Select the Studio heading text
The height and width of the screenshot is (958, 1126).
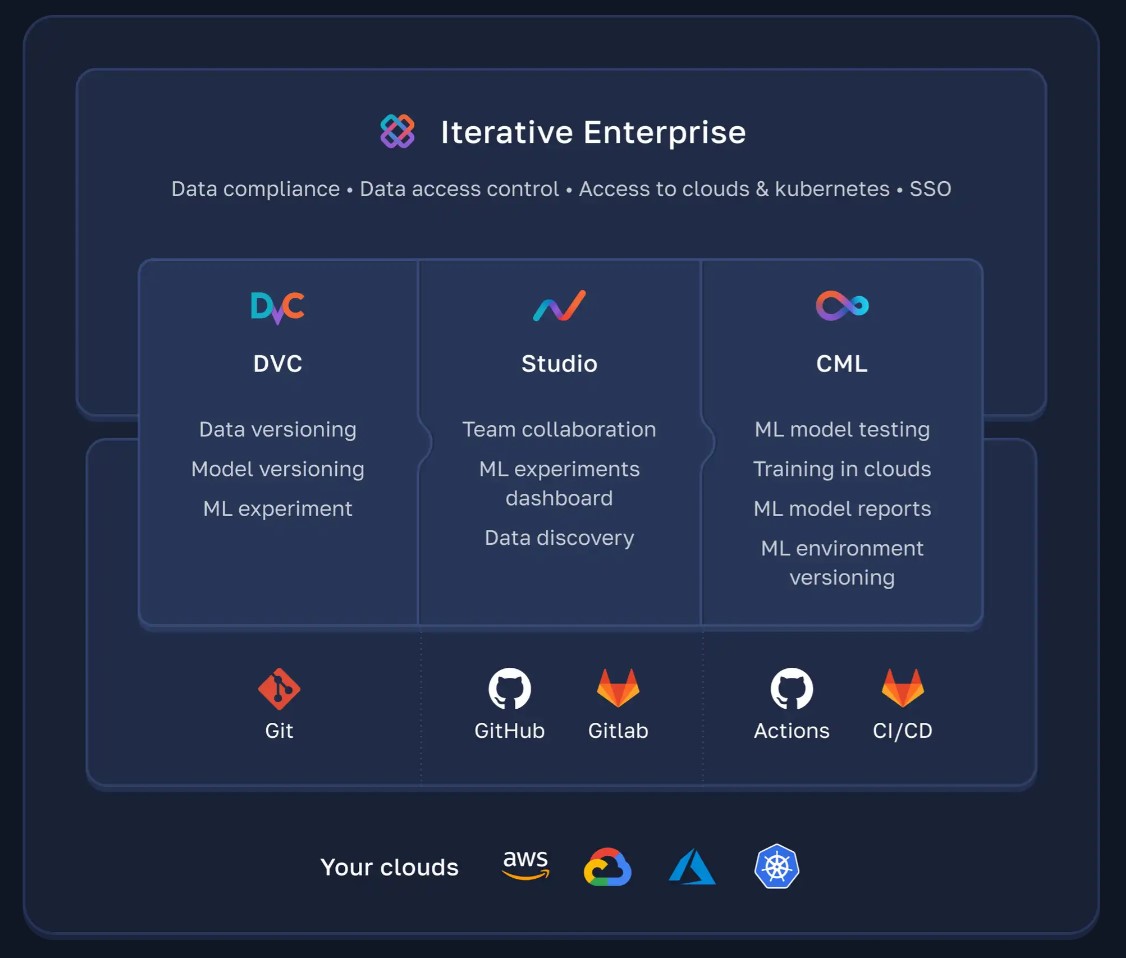point(559,364)
